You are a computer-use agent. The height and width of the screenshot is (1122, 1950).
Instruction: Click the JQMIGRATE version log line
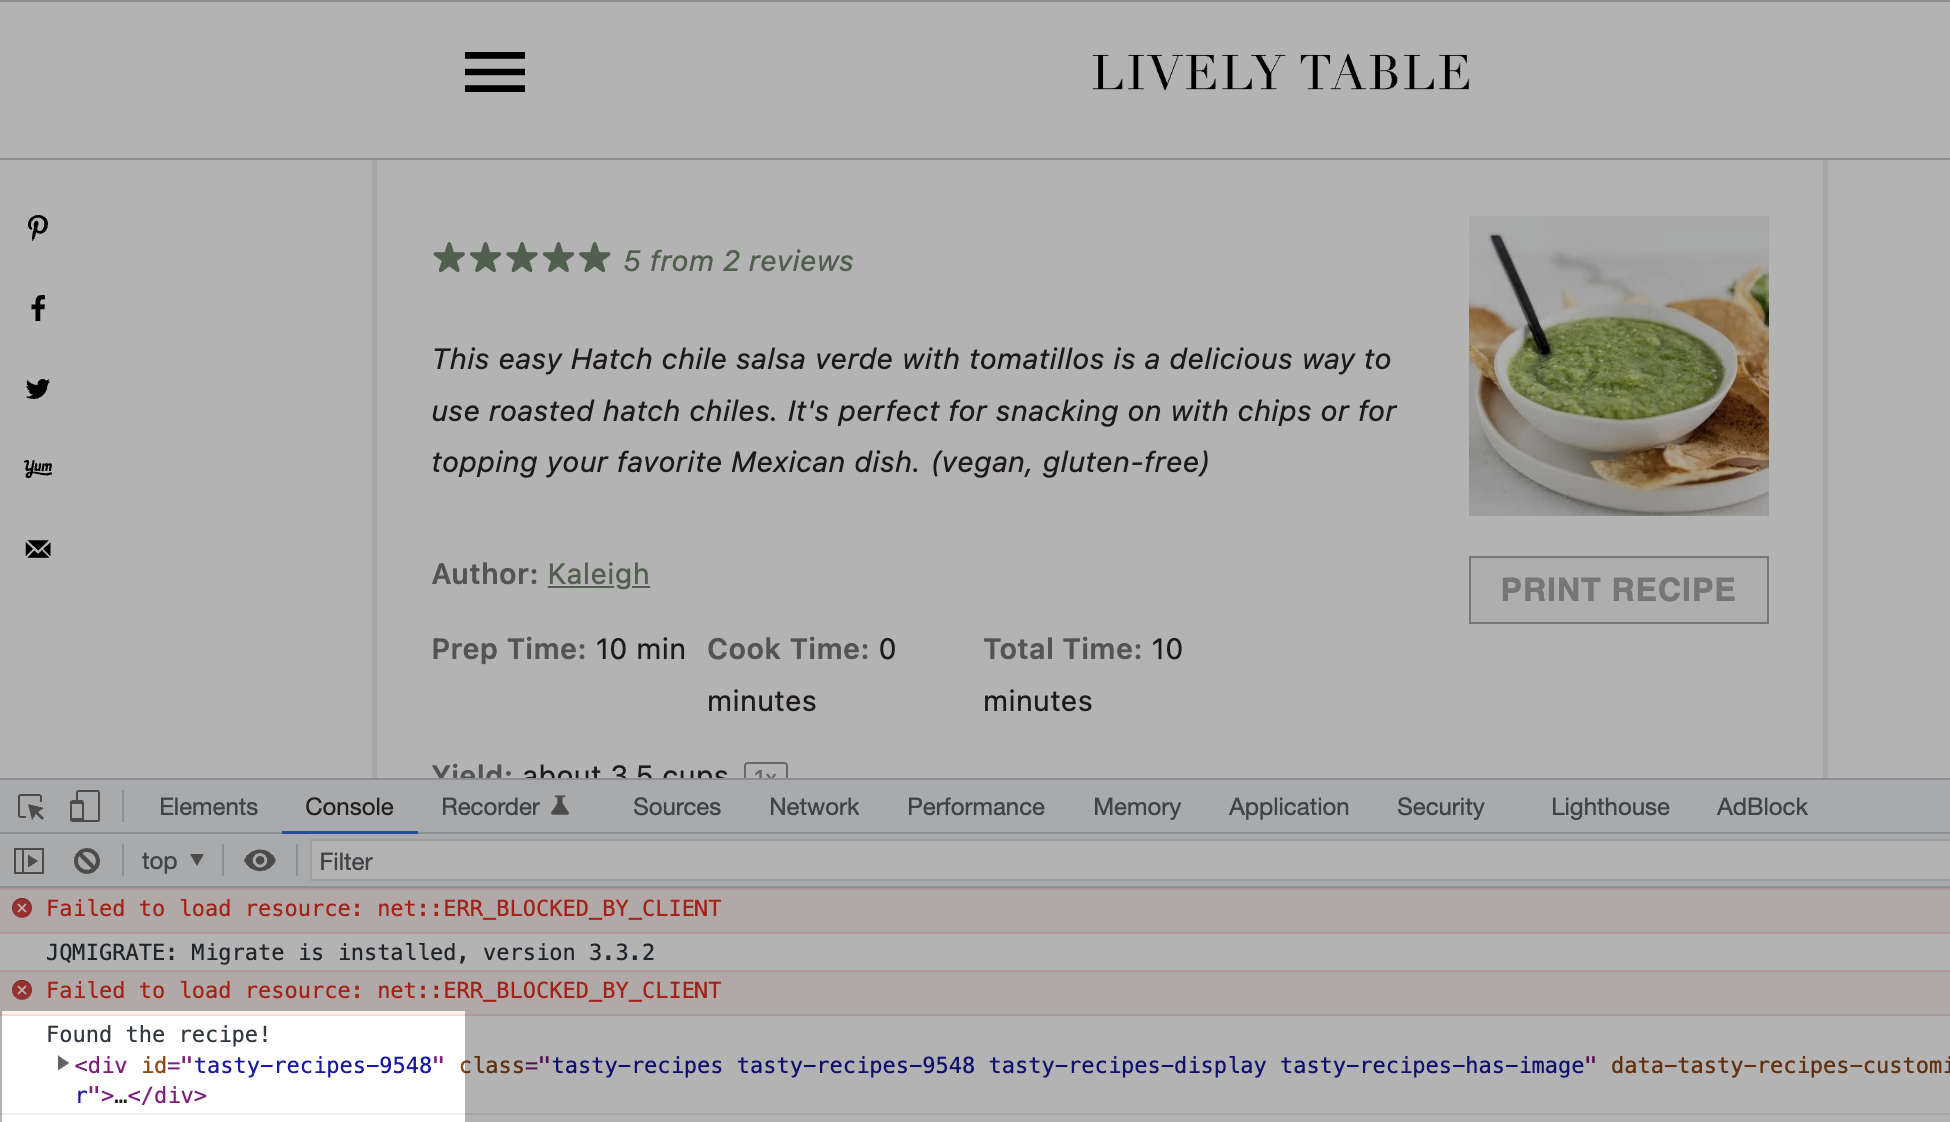click(x=350, y=952)
